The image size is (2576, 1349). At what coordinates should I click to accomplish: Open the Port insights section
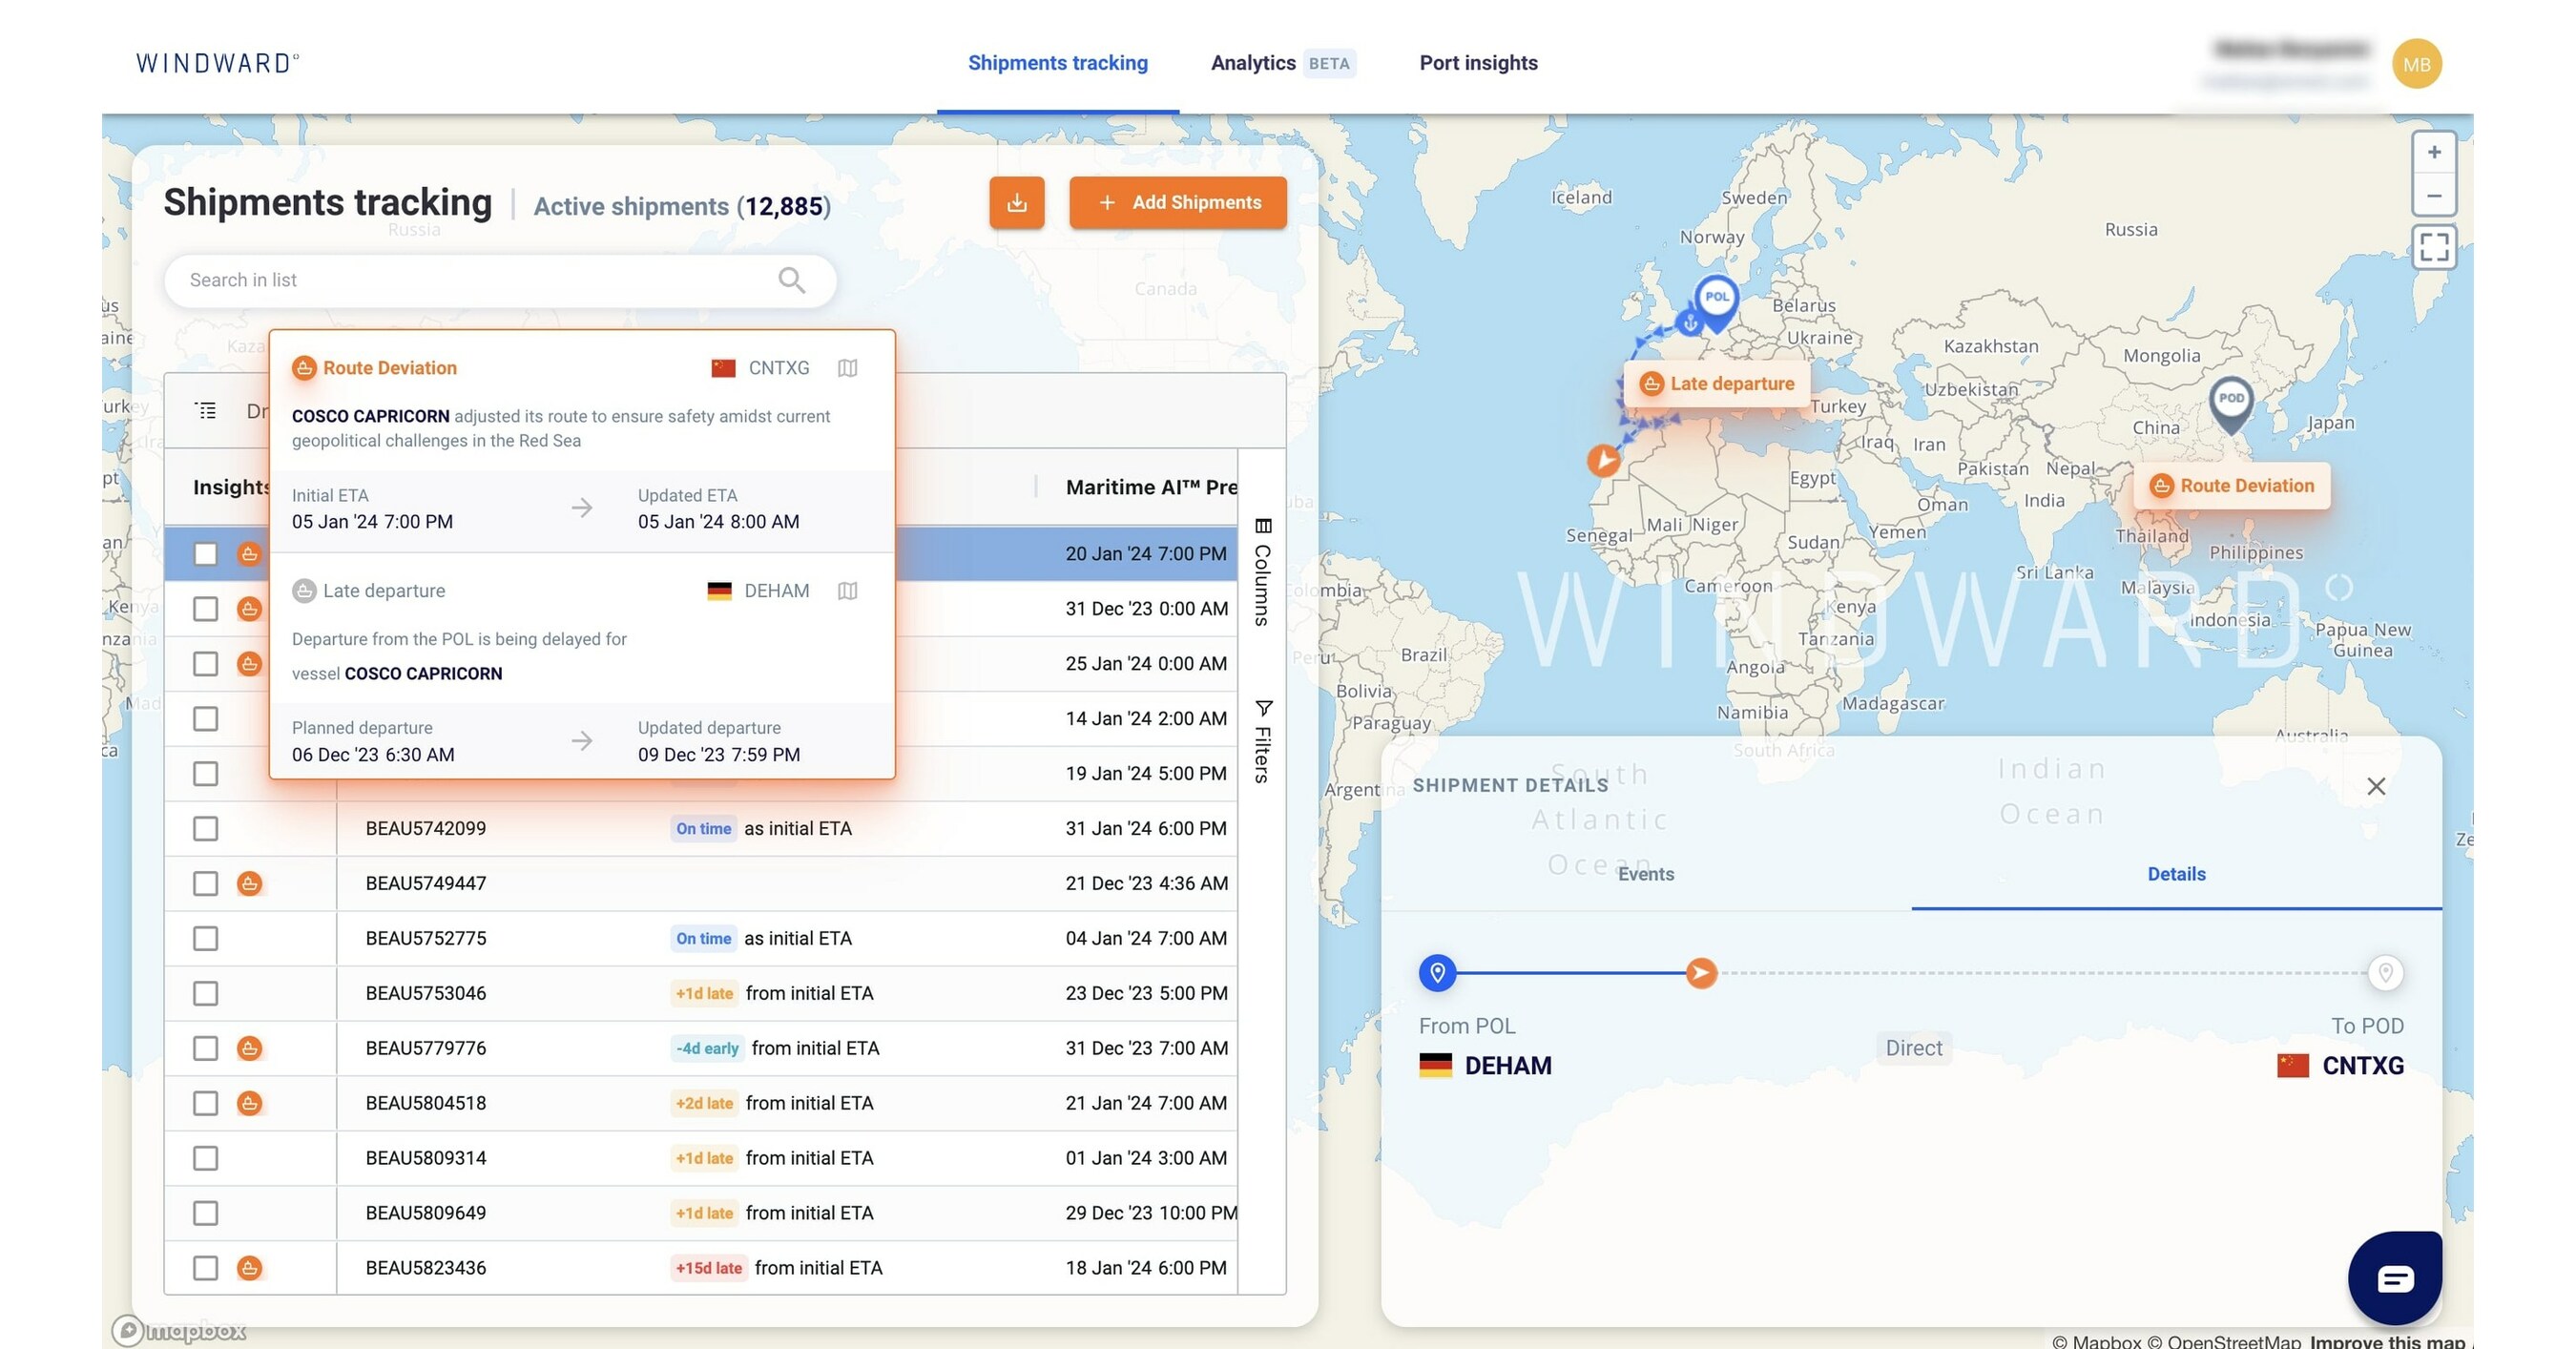point(1478,62)
